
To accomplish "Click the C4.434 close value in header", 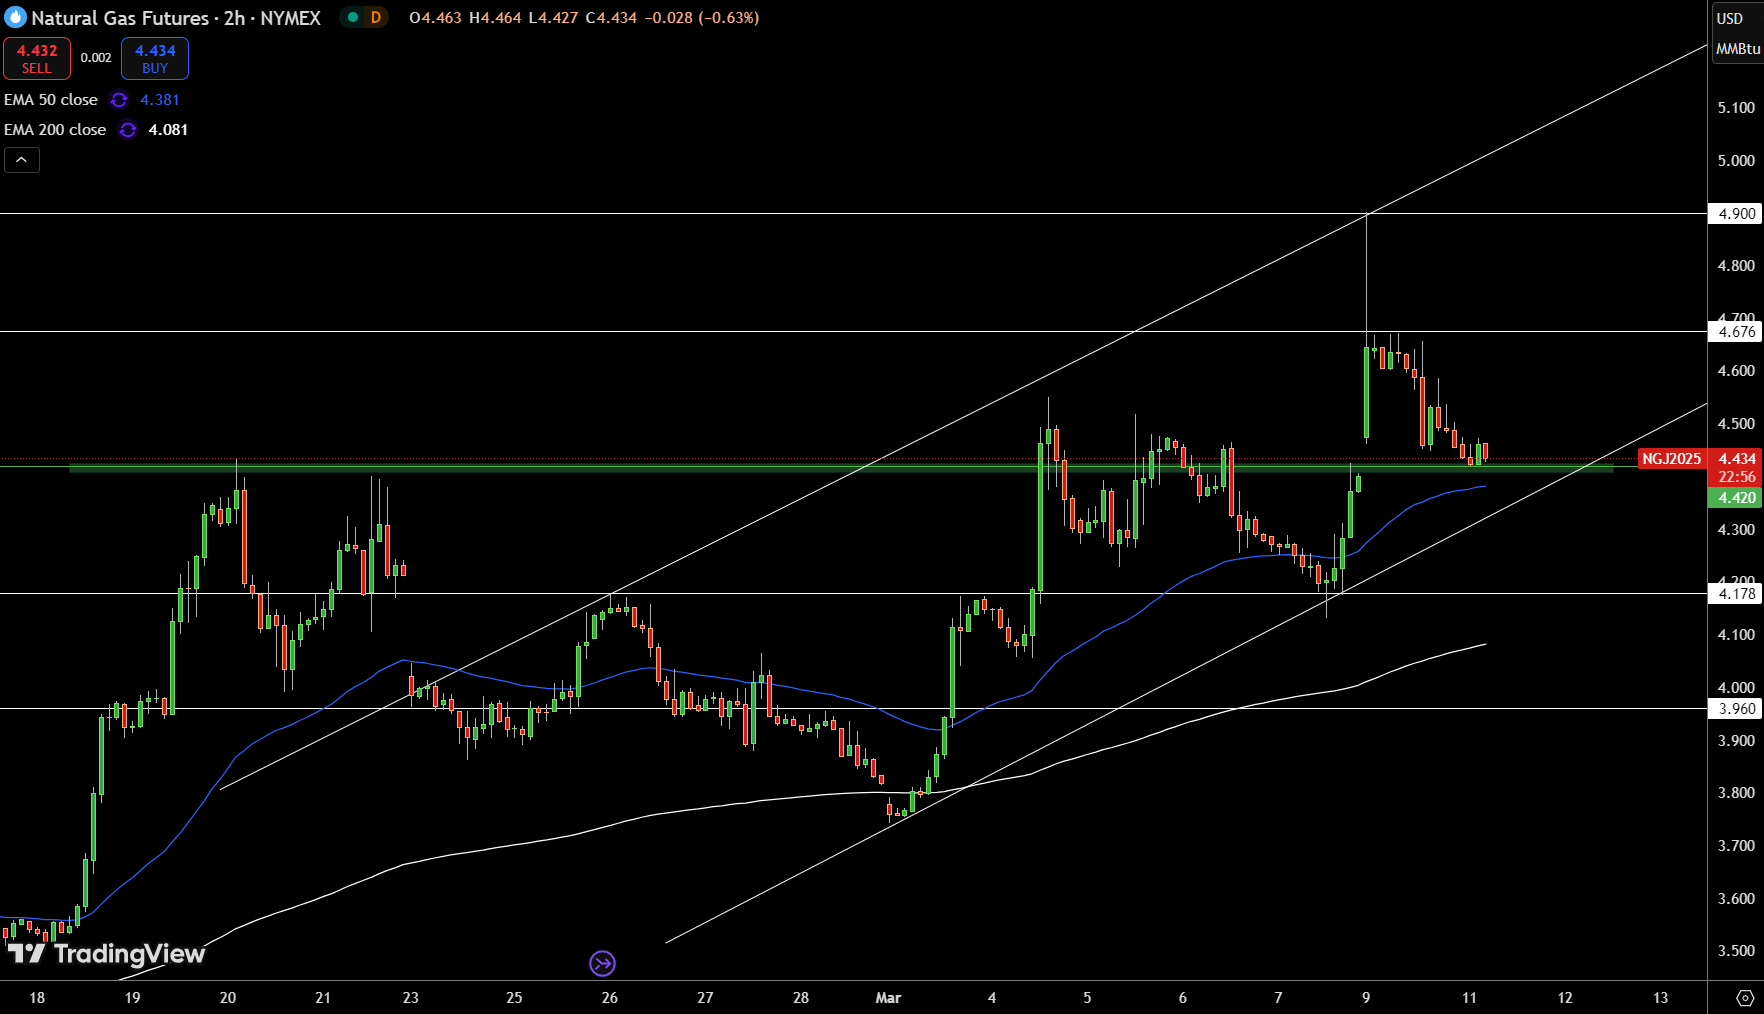I will click(610, 18).
